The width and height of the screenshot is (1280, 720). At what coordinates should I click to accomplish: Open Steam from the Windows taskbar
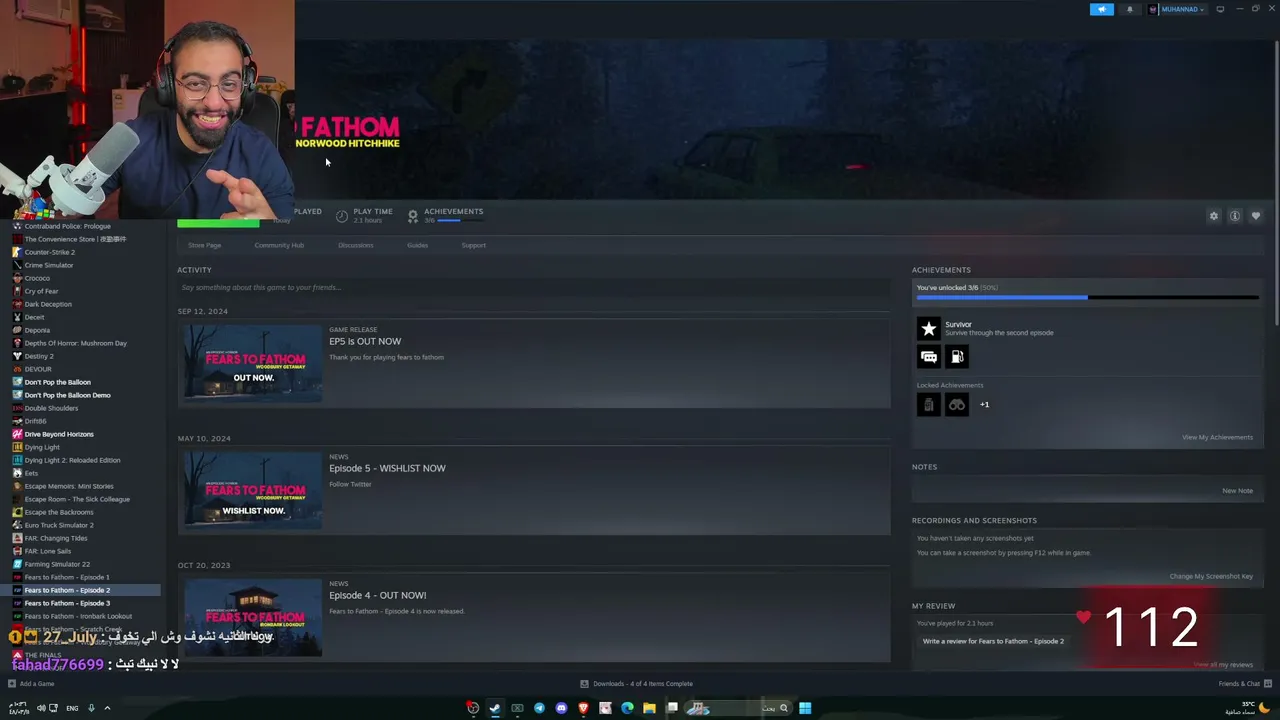(495, 708)
